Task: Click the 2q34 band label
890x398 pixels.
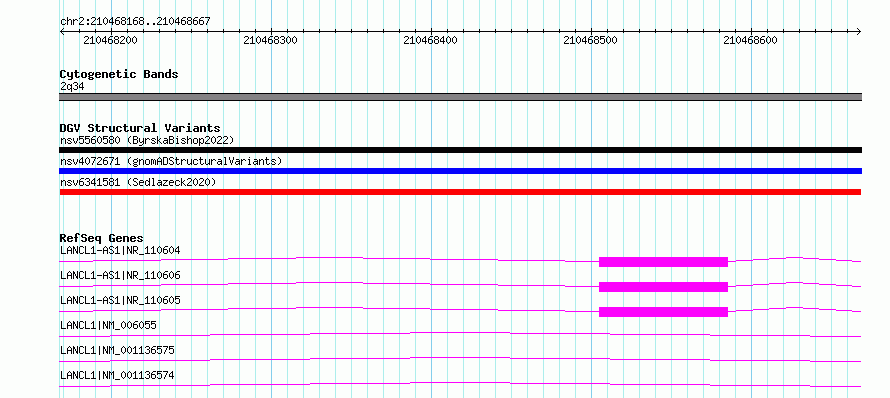Action: (73, 86)
